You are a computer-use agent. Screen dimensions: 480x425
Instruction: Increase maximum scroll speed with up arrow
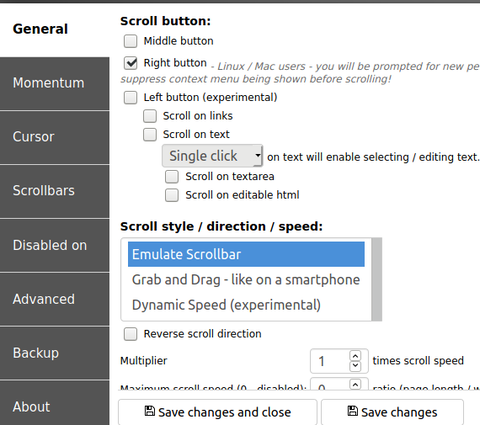[355, 384]
